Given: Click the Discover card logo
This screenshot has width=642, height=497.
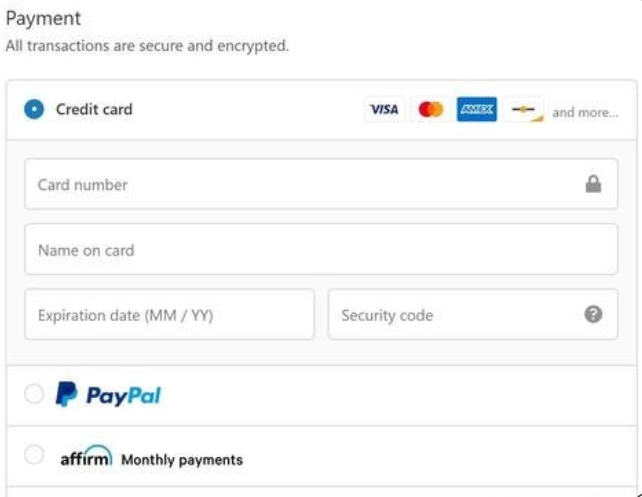Looking at the screenshot, I should pyautogui.click(x=523, y=109).
